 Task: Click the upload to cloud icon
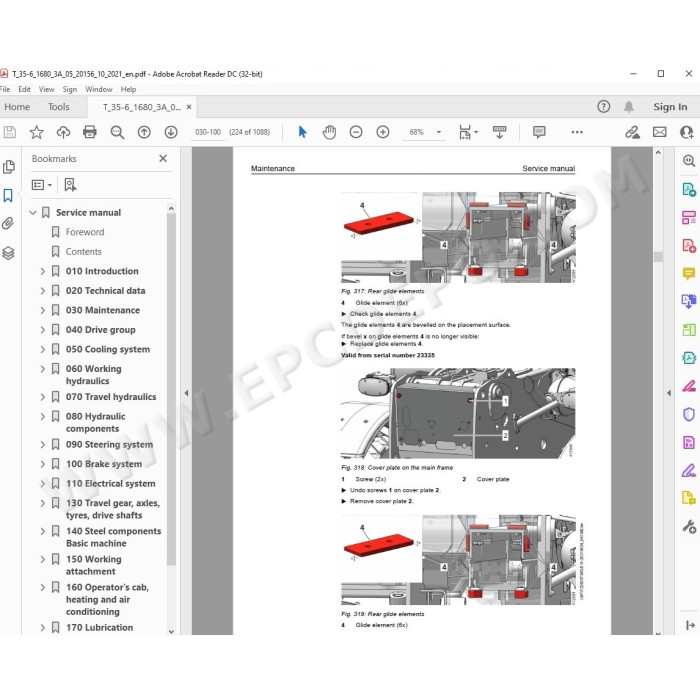click(x=63, y=132)
